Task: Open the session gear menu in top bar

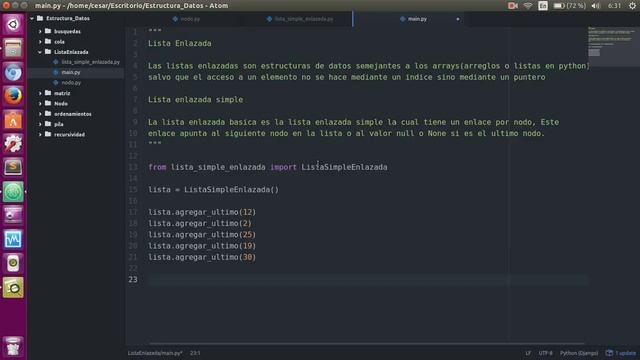Action: pyautogui.click(x=632, y=6)
